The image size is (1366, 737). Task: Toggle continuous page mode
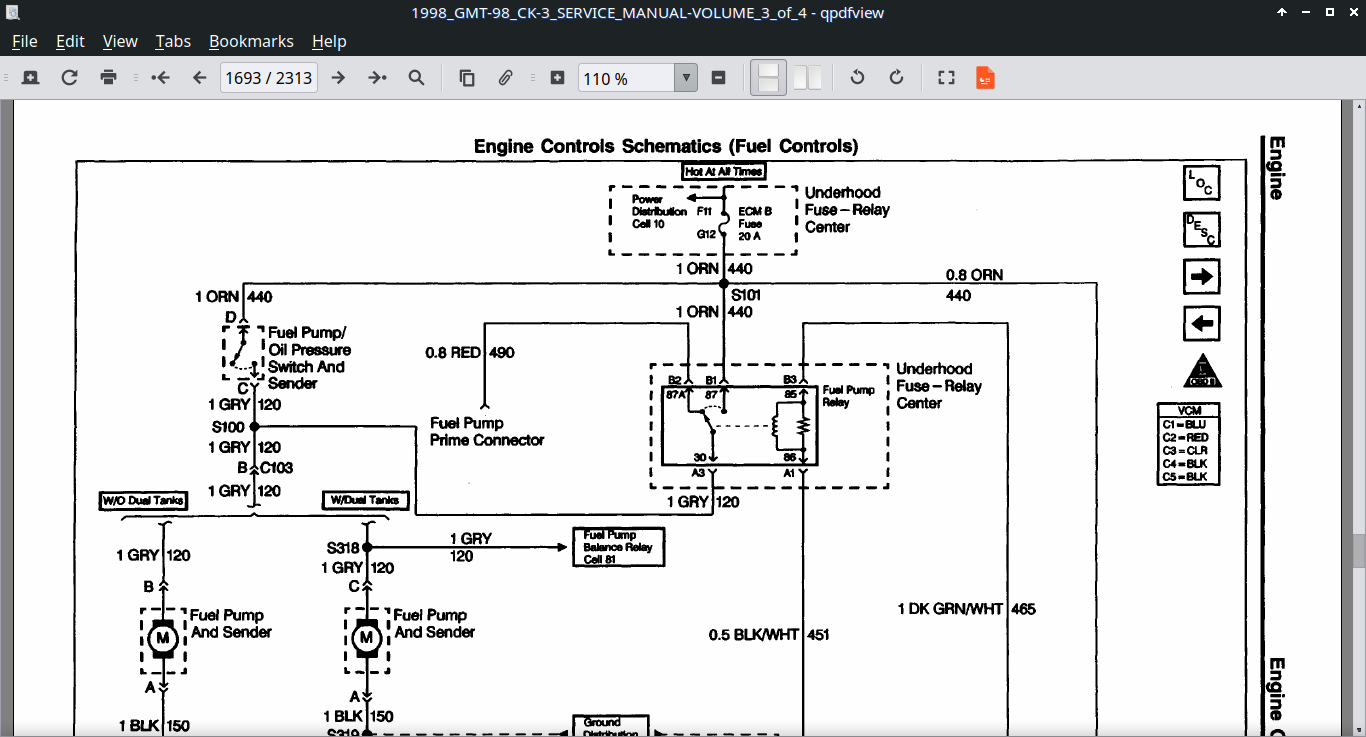(x=768, y=78)
